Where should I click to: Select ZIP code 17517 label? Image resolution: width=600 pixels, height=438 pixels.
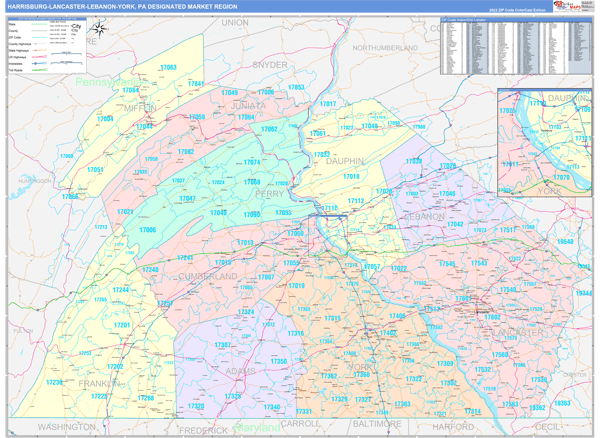click(508, 230)
